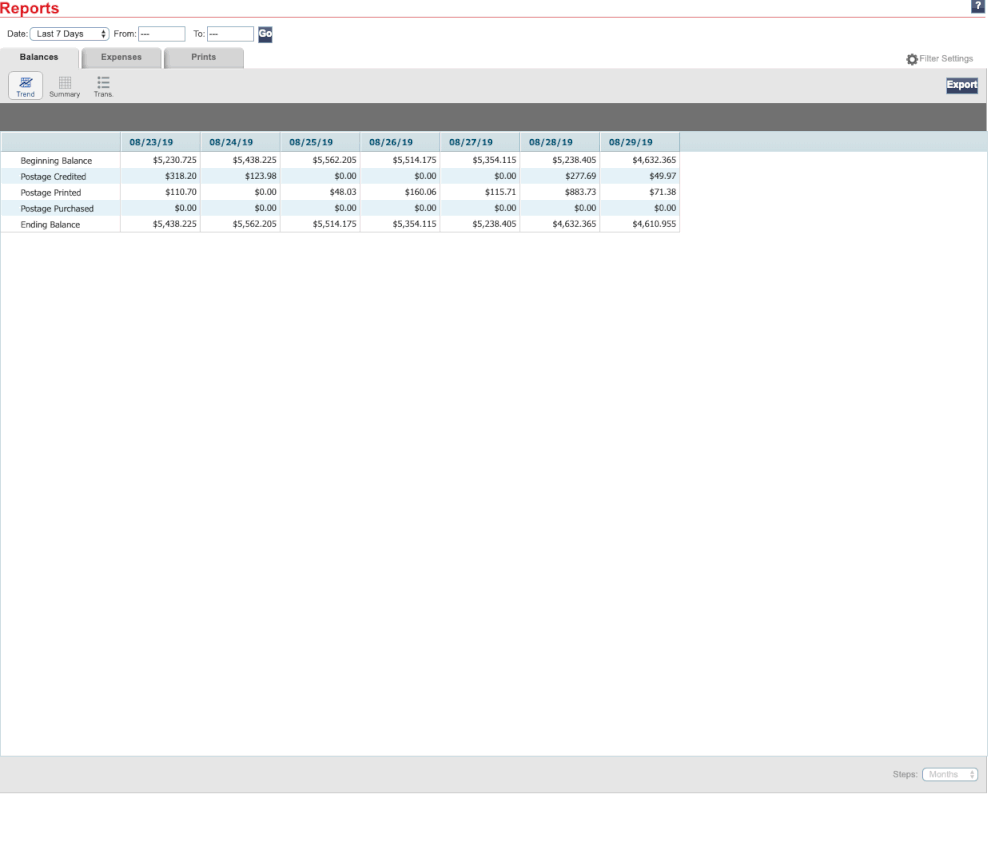Open the Prints tab
999x842 pixels.
click(x=203, y=57)
